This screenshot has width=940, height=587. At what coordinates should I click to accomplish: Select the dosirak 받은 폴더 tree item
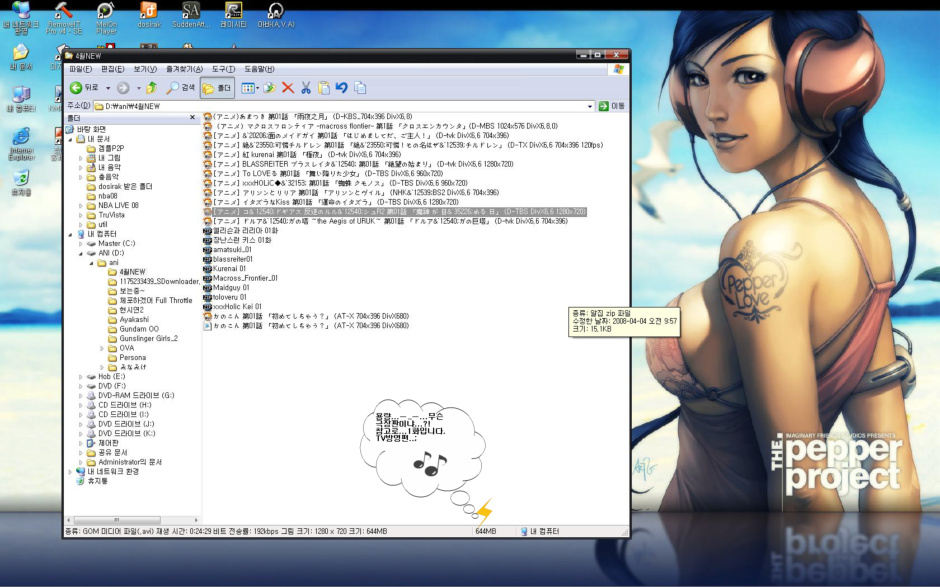125,186
